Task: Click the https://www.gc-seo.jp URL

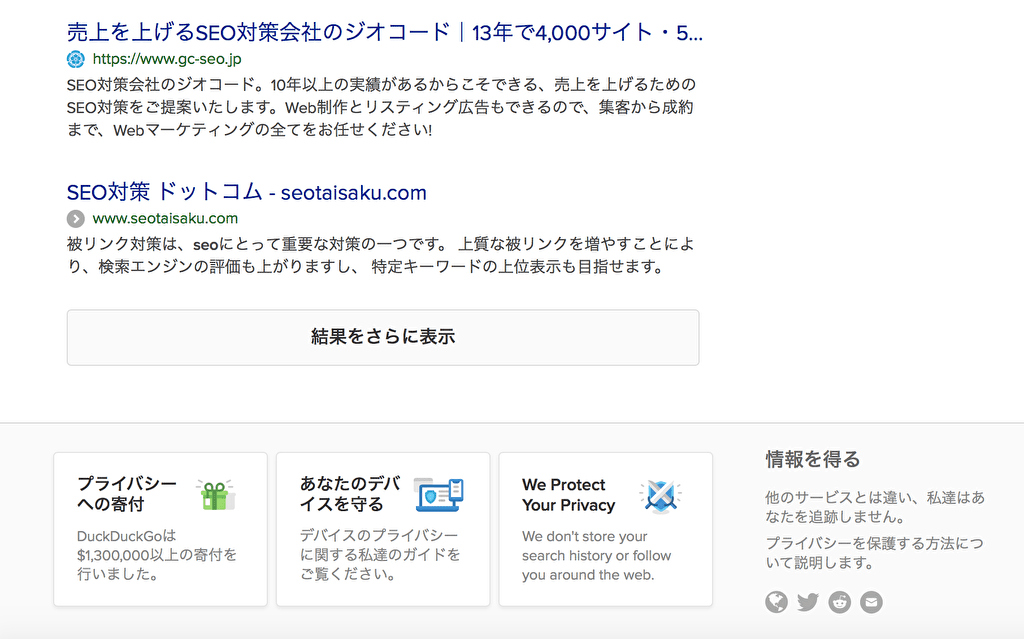Action: (167, 59)
